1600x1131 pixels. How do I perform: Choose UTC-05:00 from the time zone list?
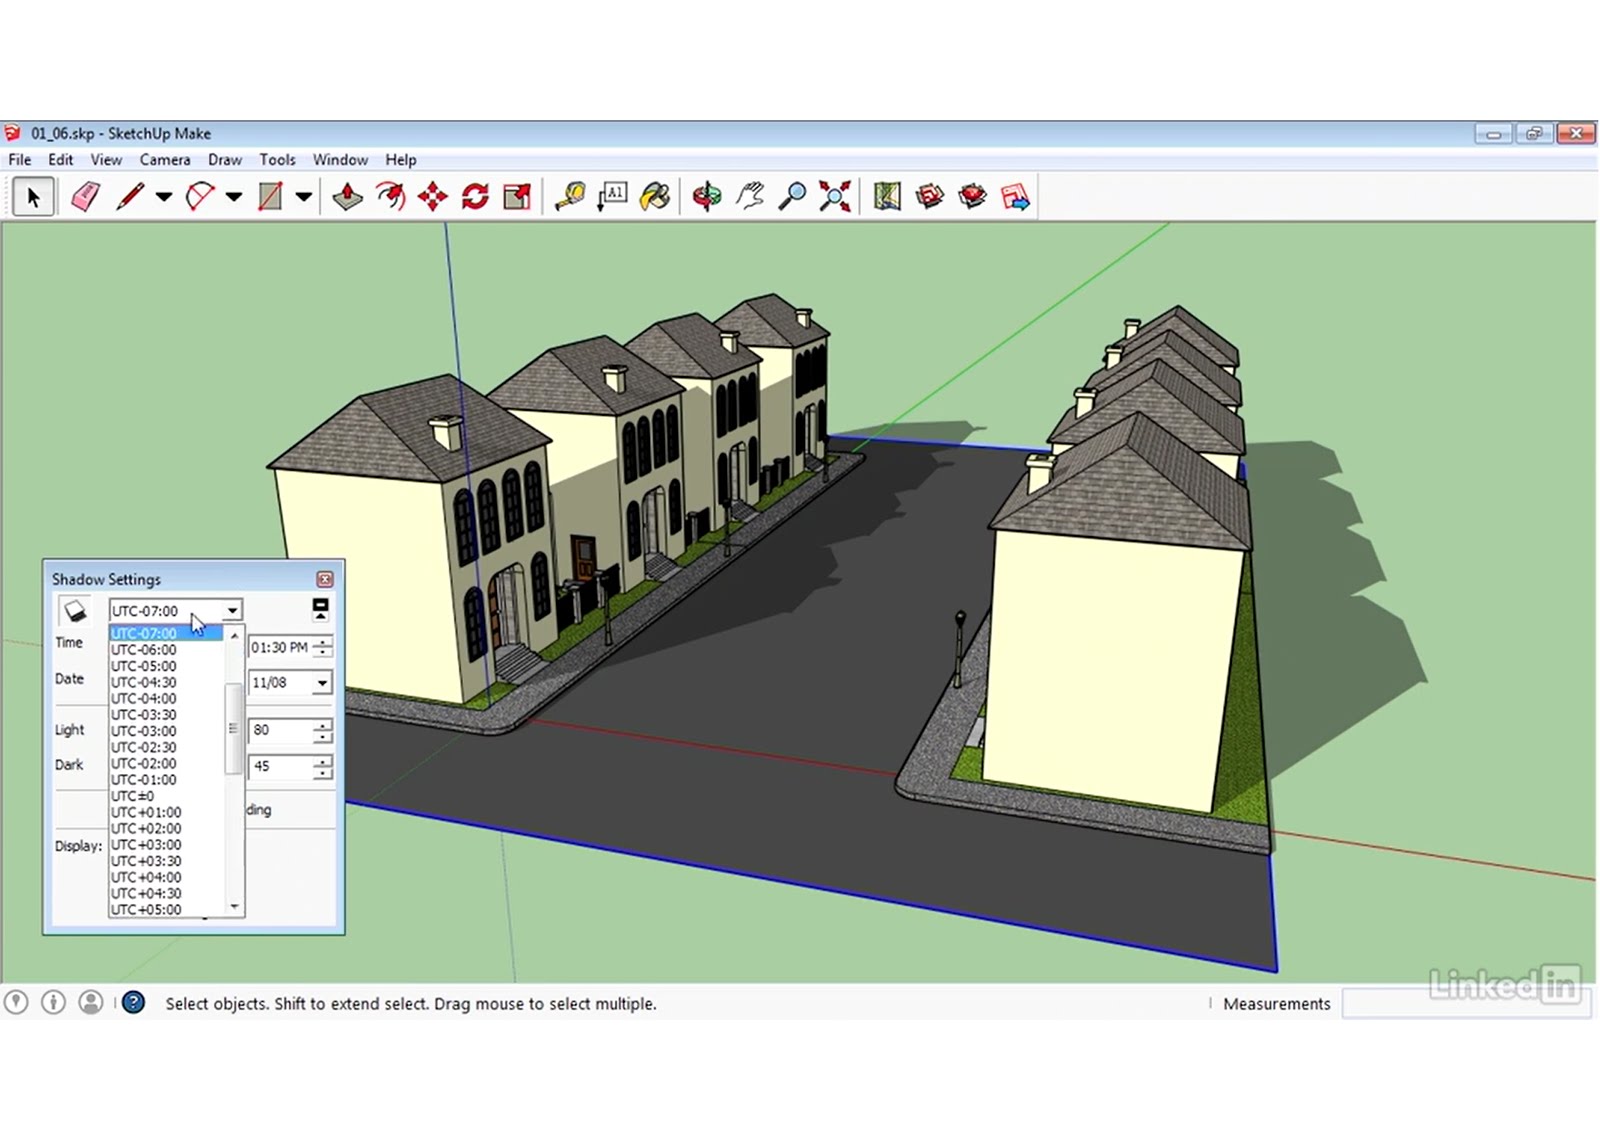166,666
